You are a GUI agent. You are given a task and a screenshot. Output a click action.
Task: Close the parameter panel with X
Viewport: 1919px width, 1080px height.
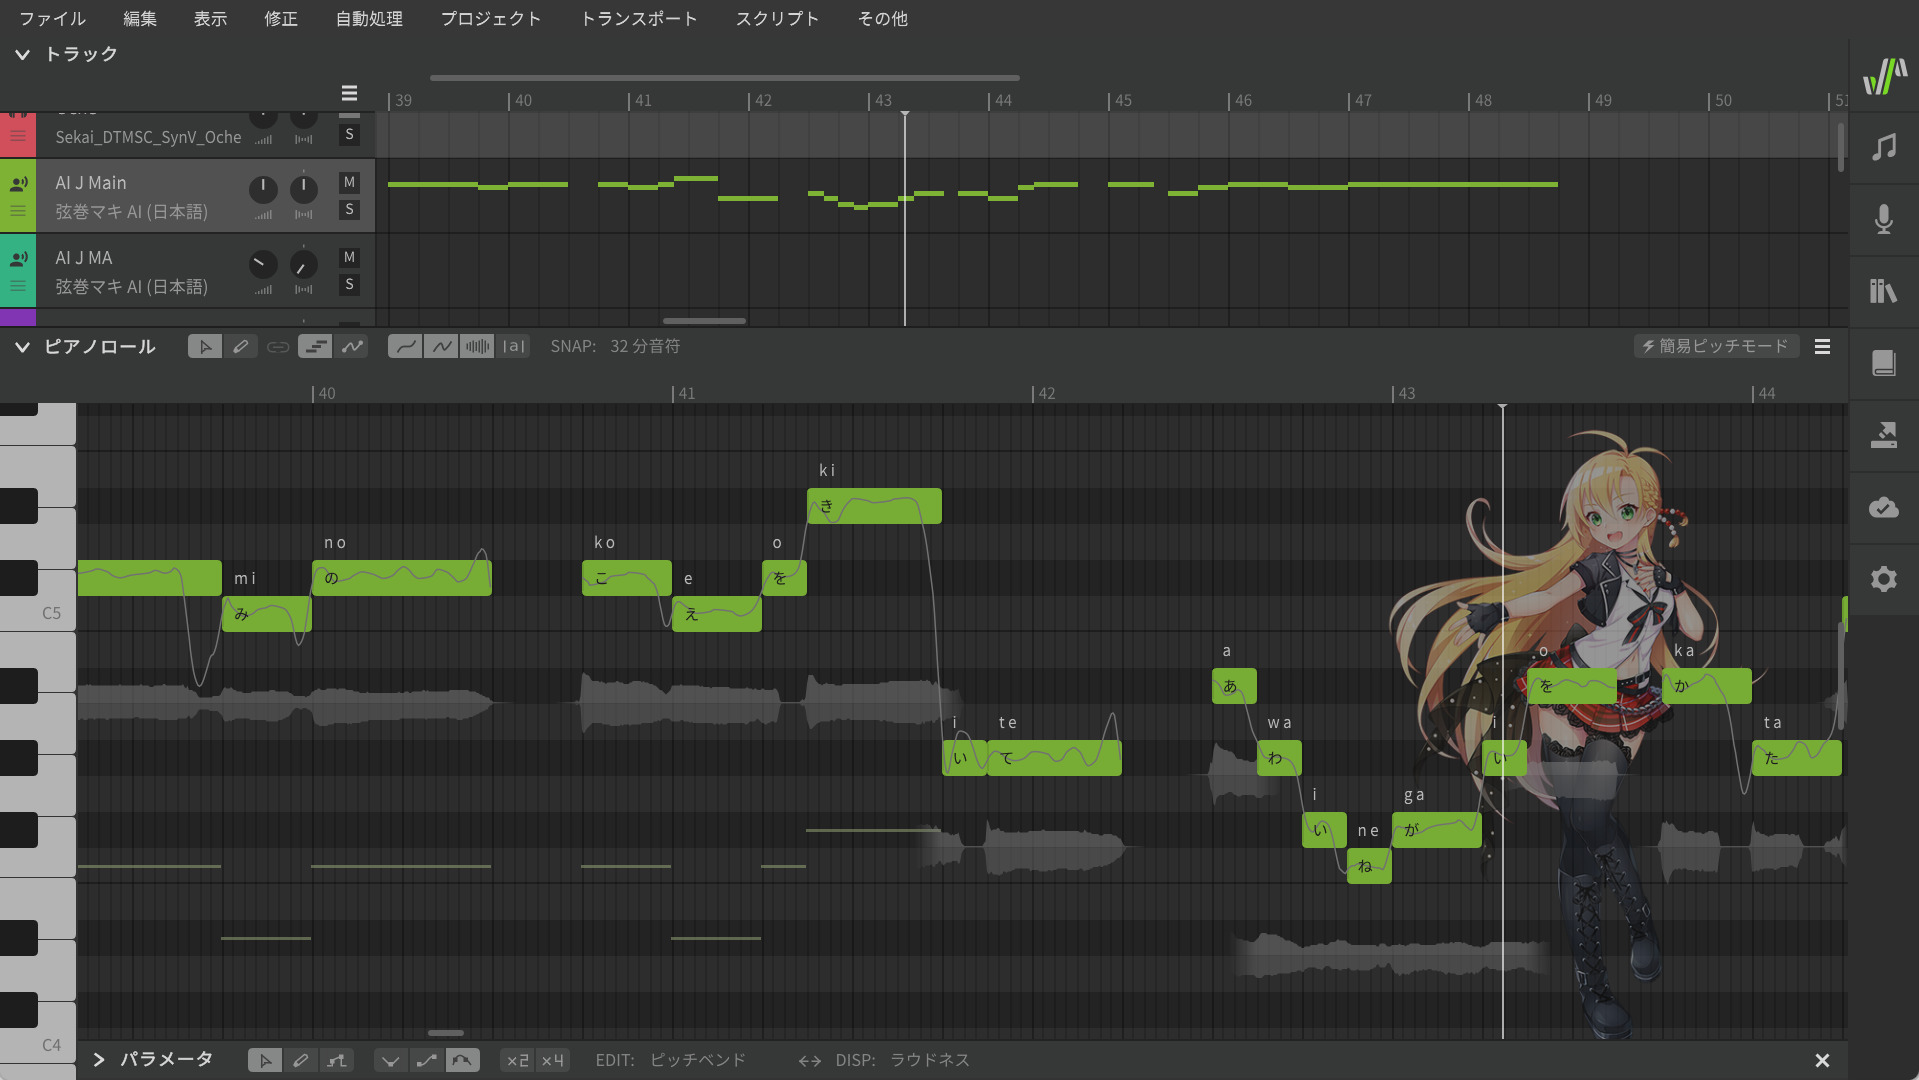[x=1822, y=1060]
